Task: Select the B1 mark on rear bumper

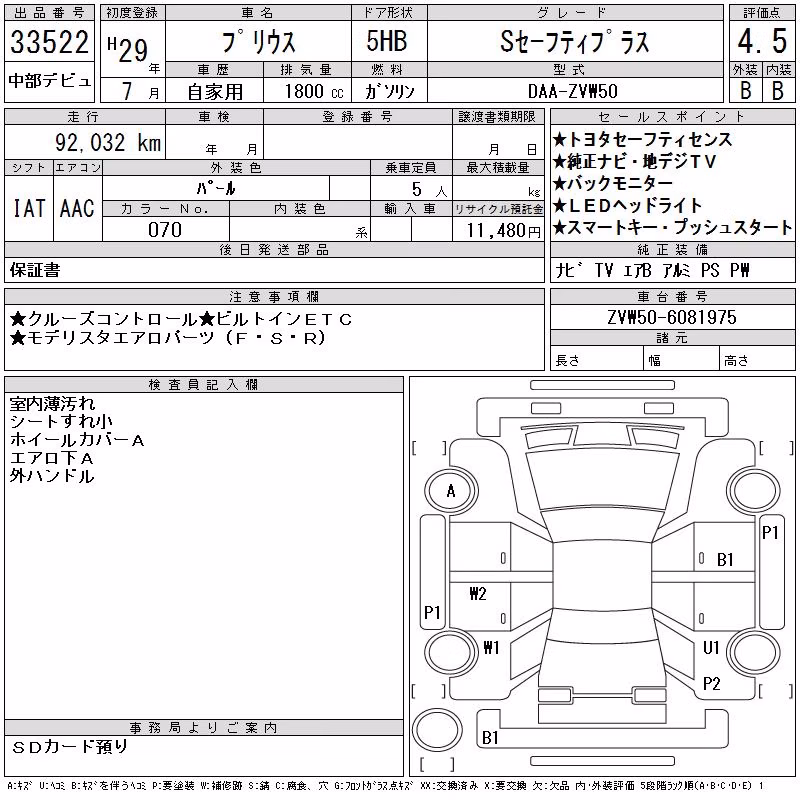Action: point(490,737)
